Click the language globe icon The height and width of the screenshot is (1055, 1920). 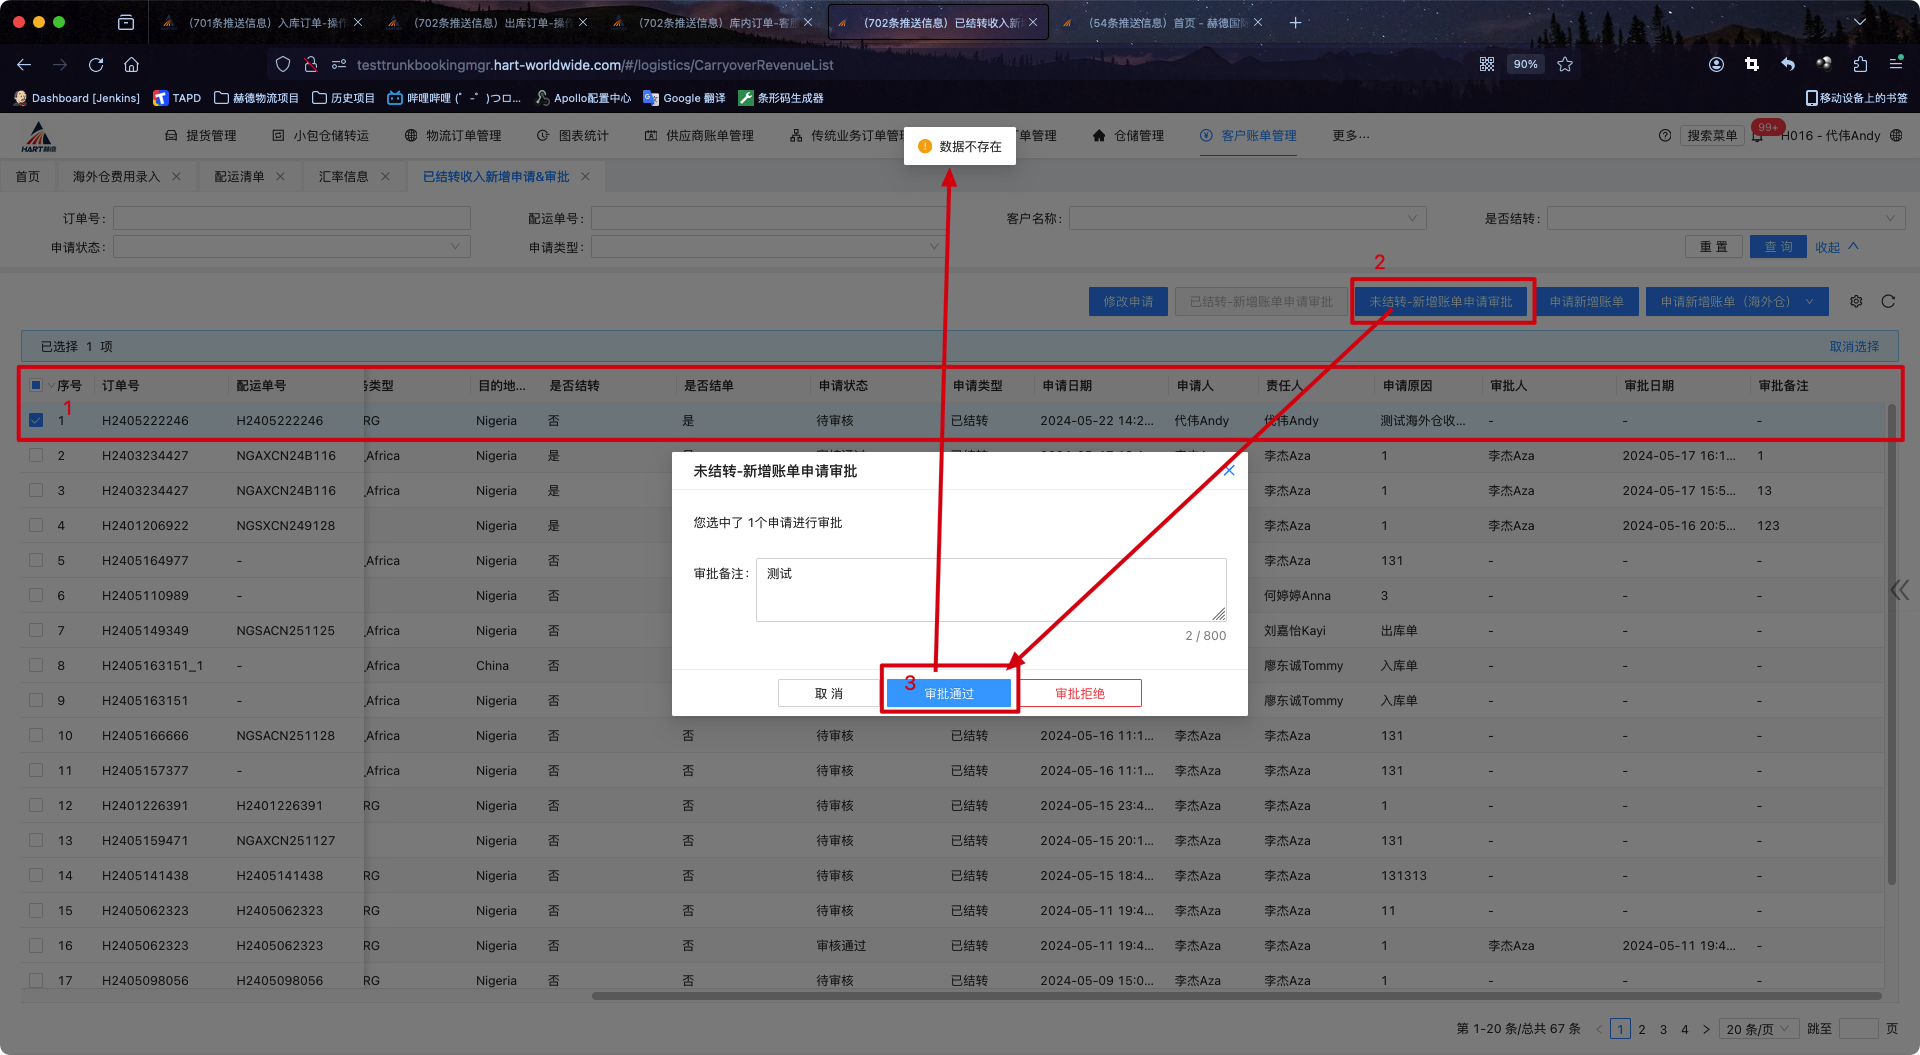tap(1896, 136)
